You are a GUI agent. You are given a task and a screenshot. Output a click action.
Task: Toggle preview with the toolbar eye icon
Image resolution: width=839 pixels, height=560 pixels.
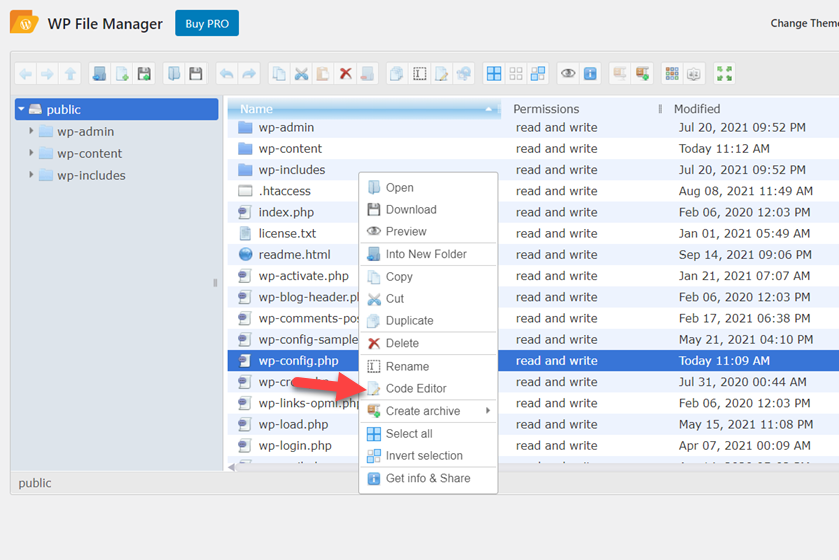point(568,74)
